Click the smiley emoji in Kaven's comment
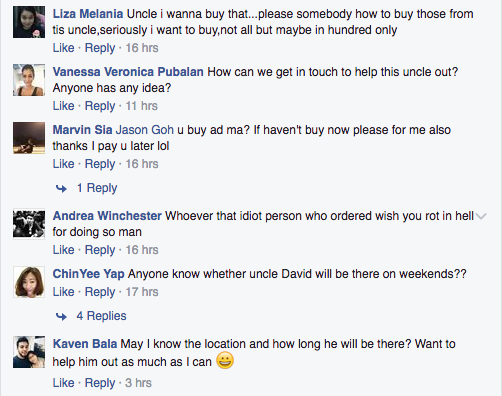The image size is (502, 396). 225,361
